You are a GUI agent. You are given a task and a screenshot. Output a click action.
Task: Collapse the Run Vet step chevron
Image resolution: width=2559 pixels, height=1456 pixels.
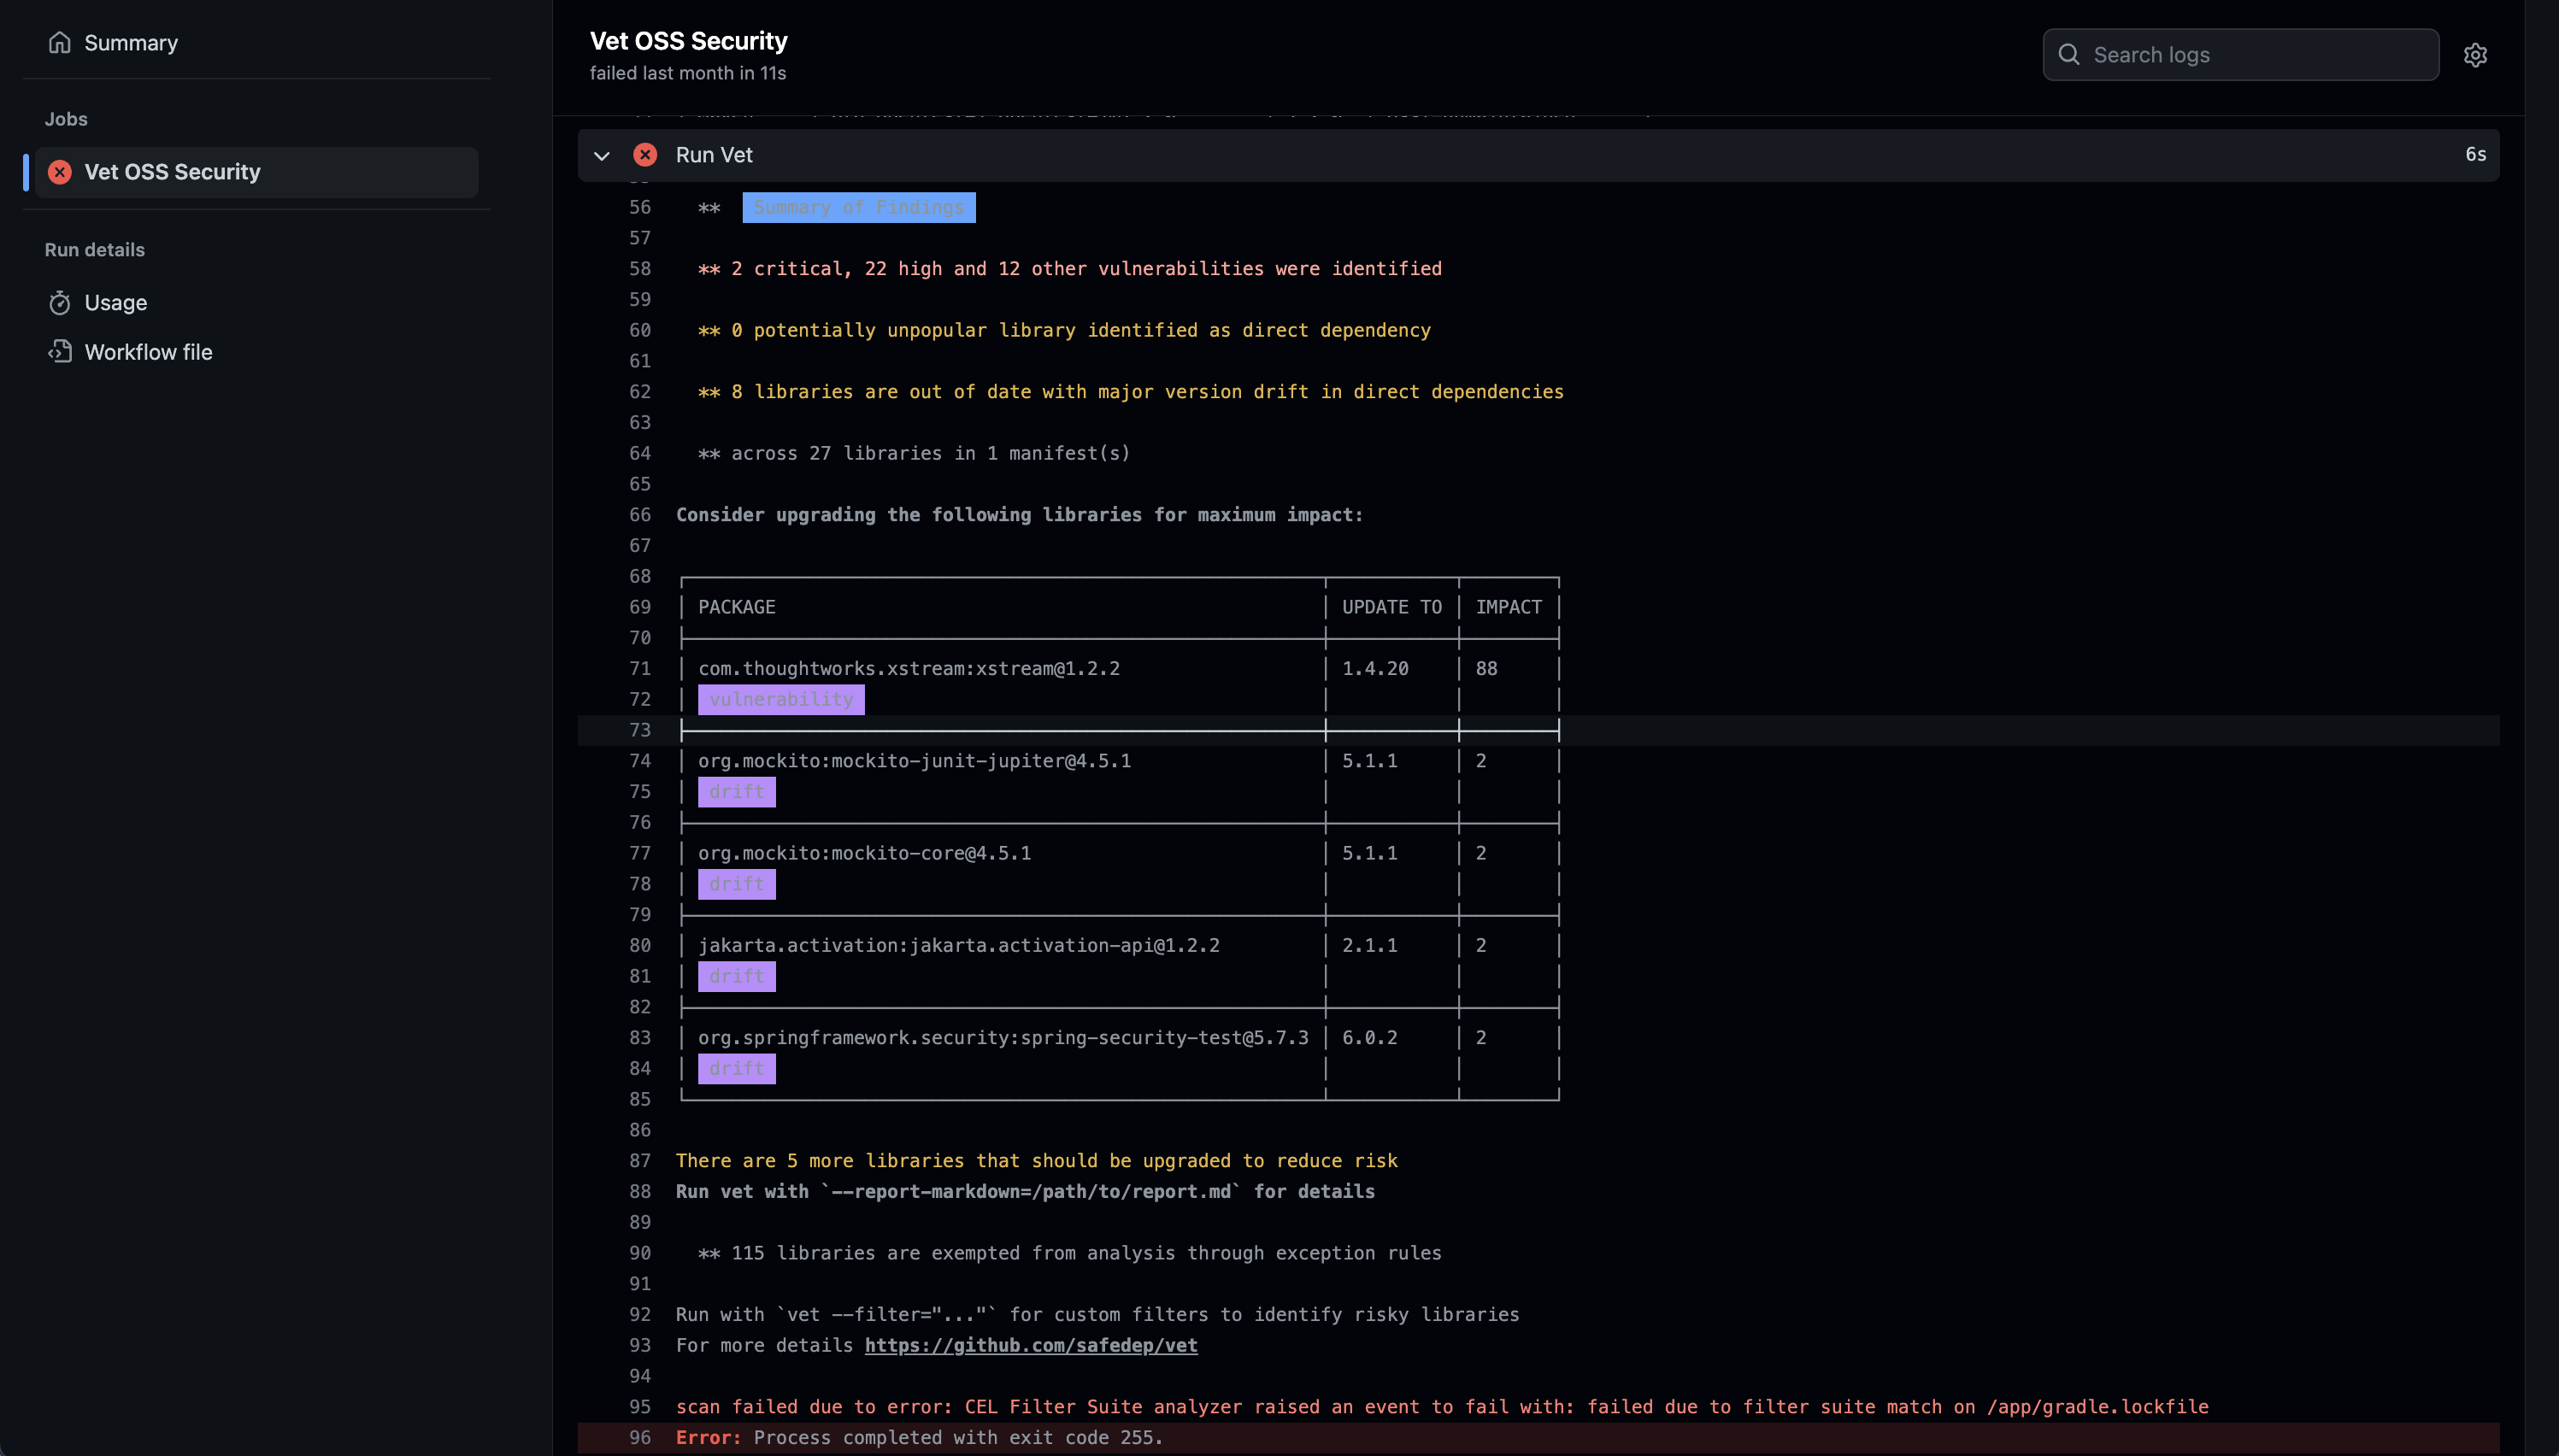602,155
